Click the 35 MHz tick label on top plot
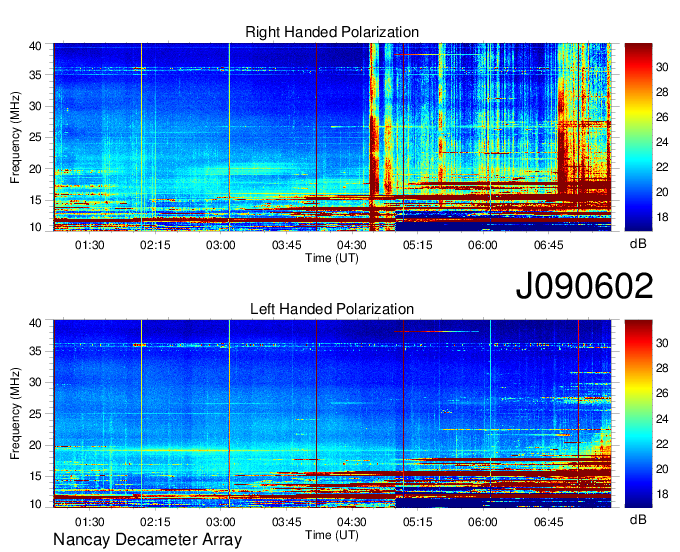 click(x=35, y=75)
